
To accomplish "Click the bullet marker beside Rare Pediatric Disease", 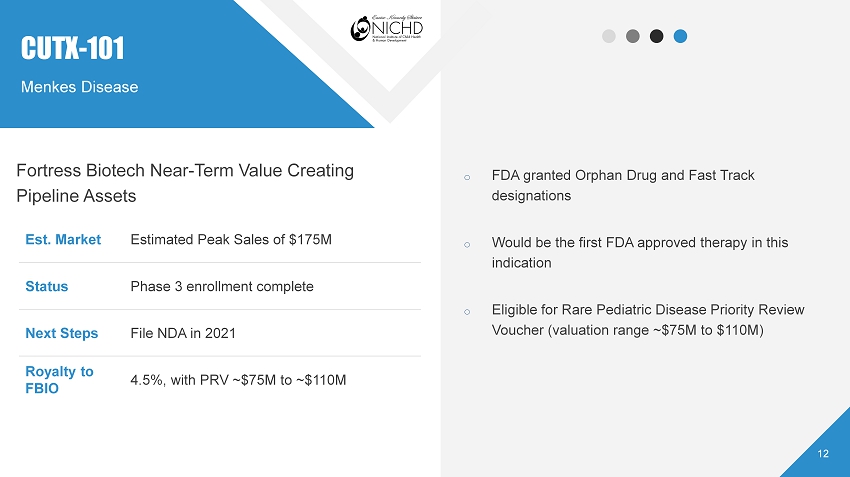I will pos(468,310).
